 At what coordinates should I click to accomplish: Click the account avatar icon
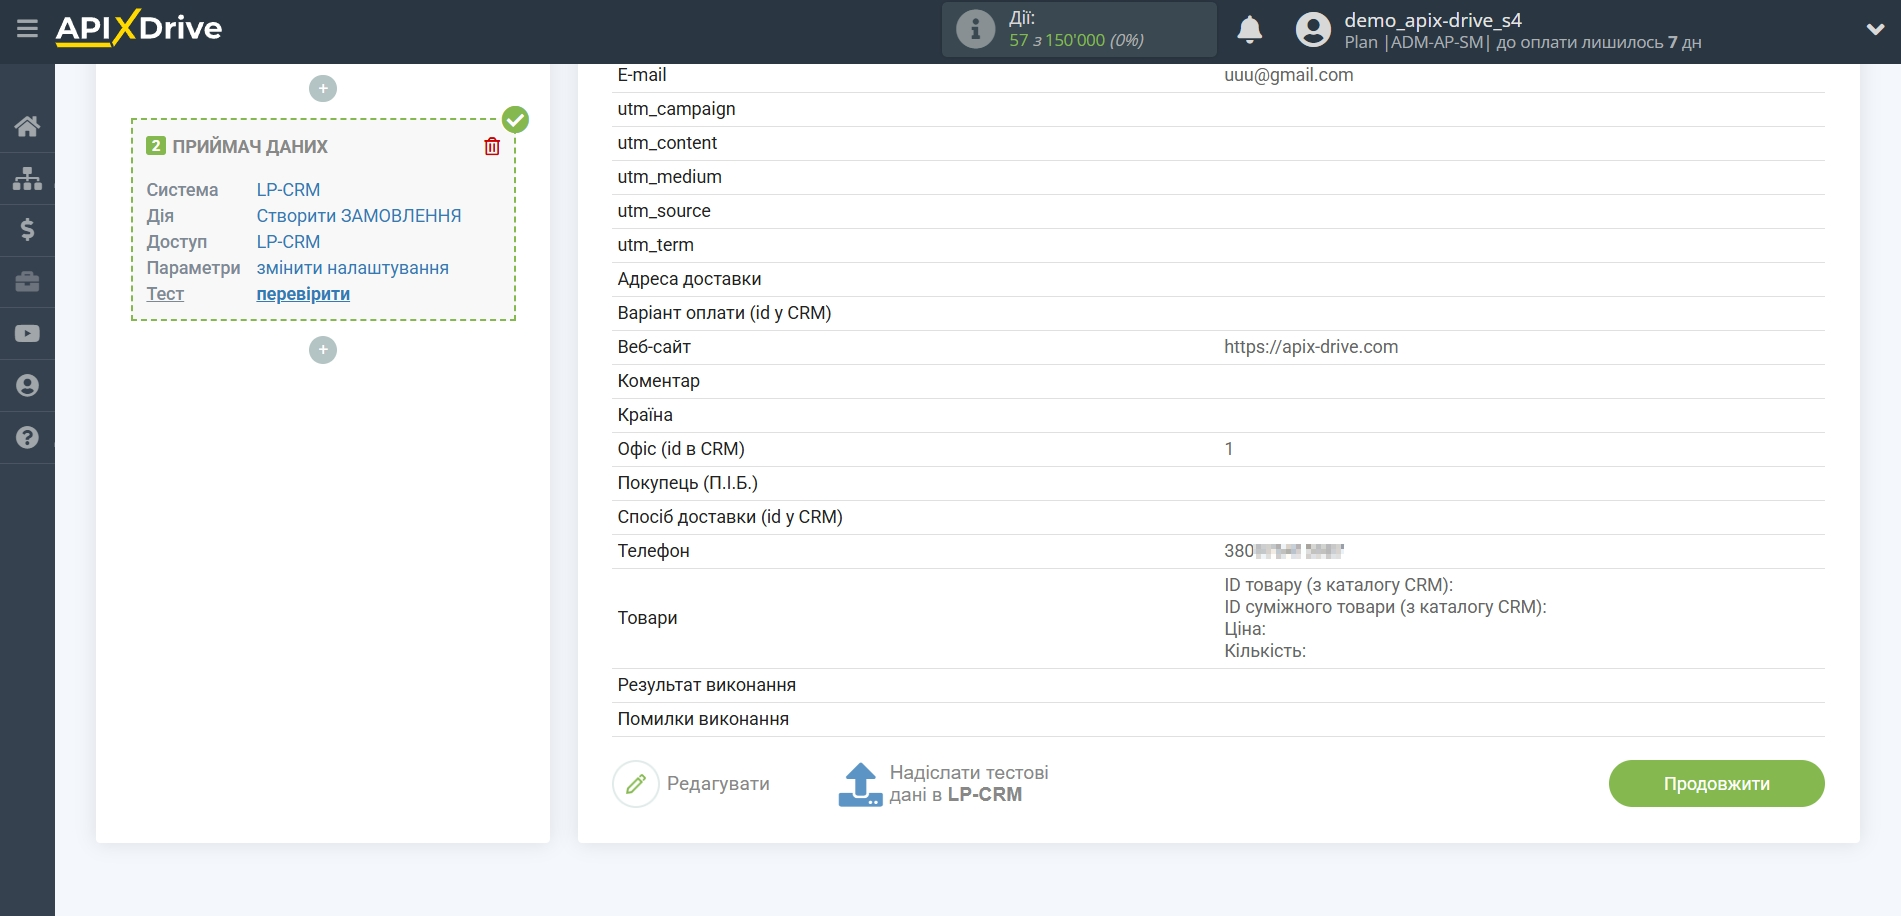coord(1313,30)
